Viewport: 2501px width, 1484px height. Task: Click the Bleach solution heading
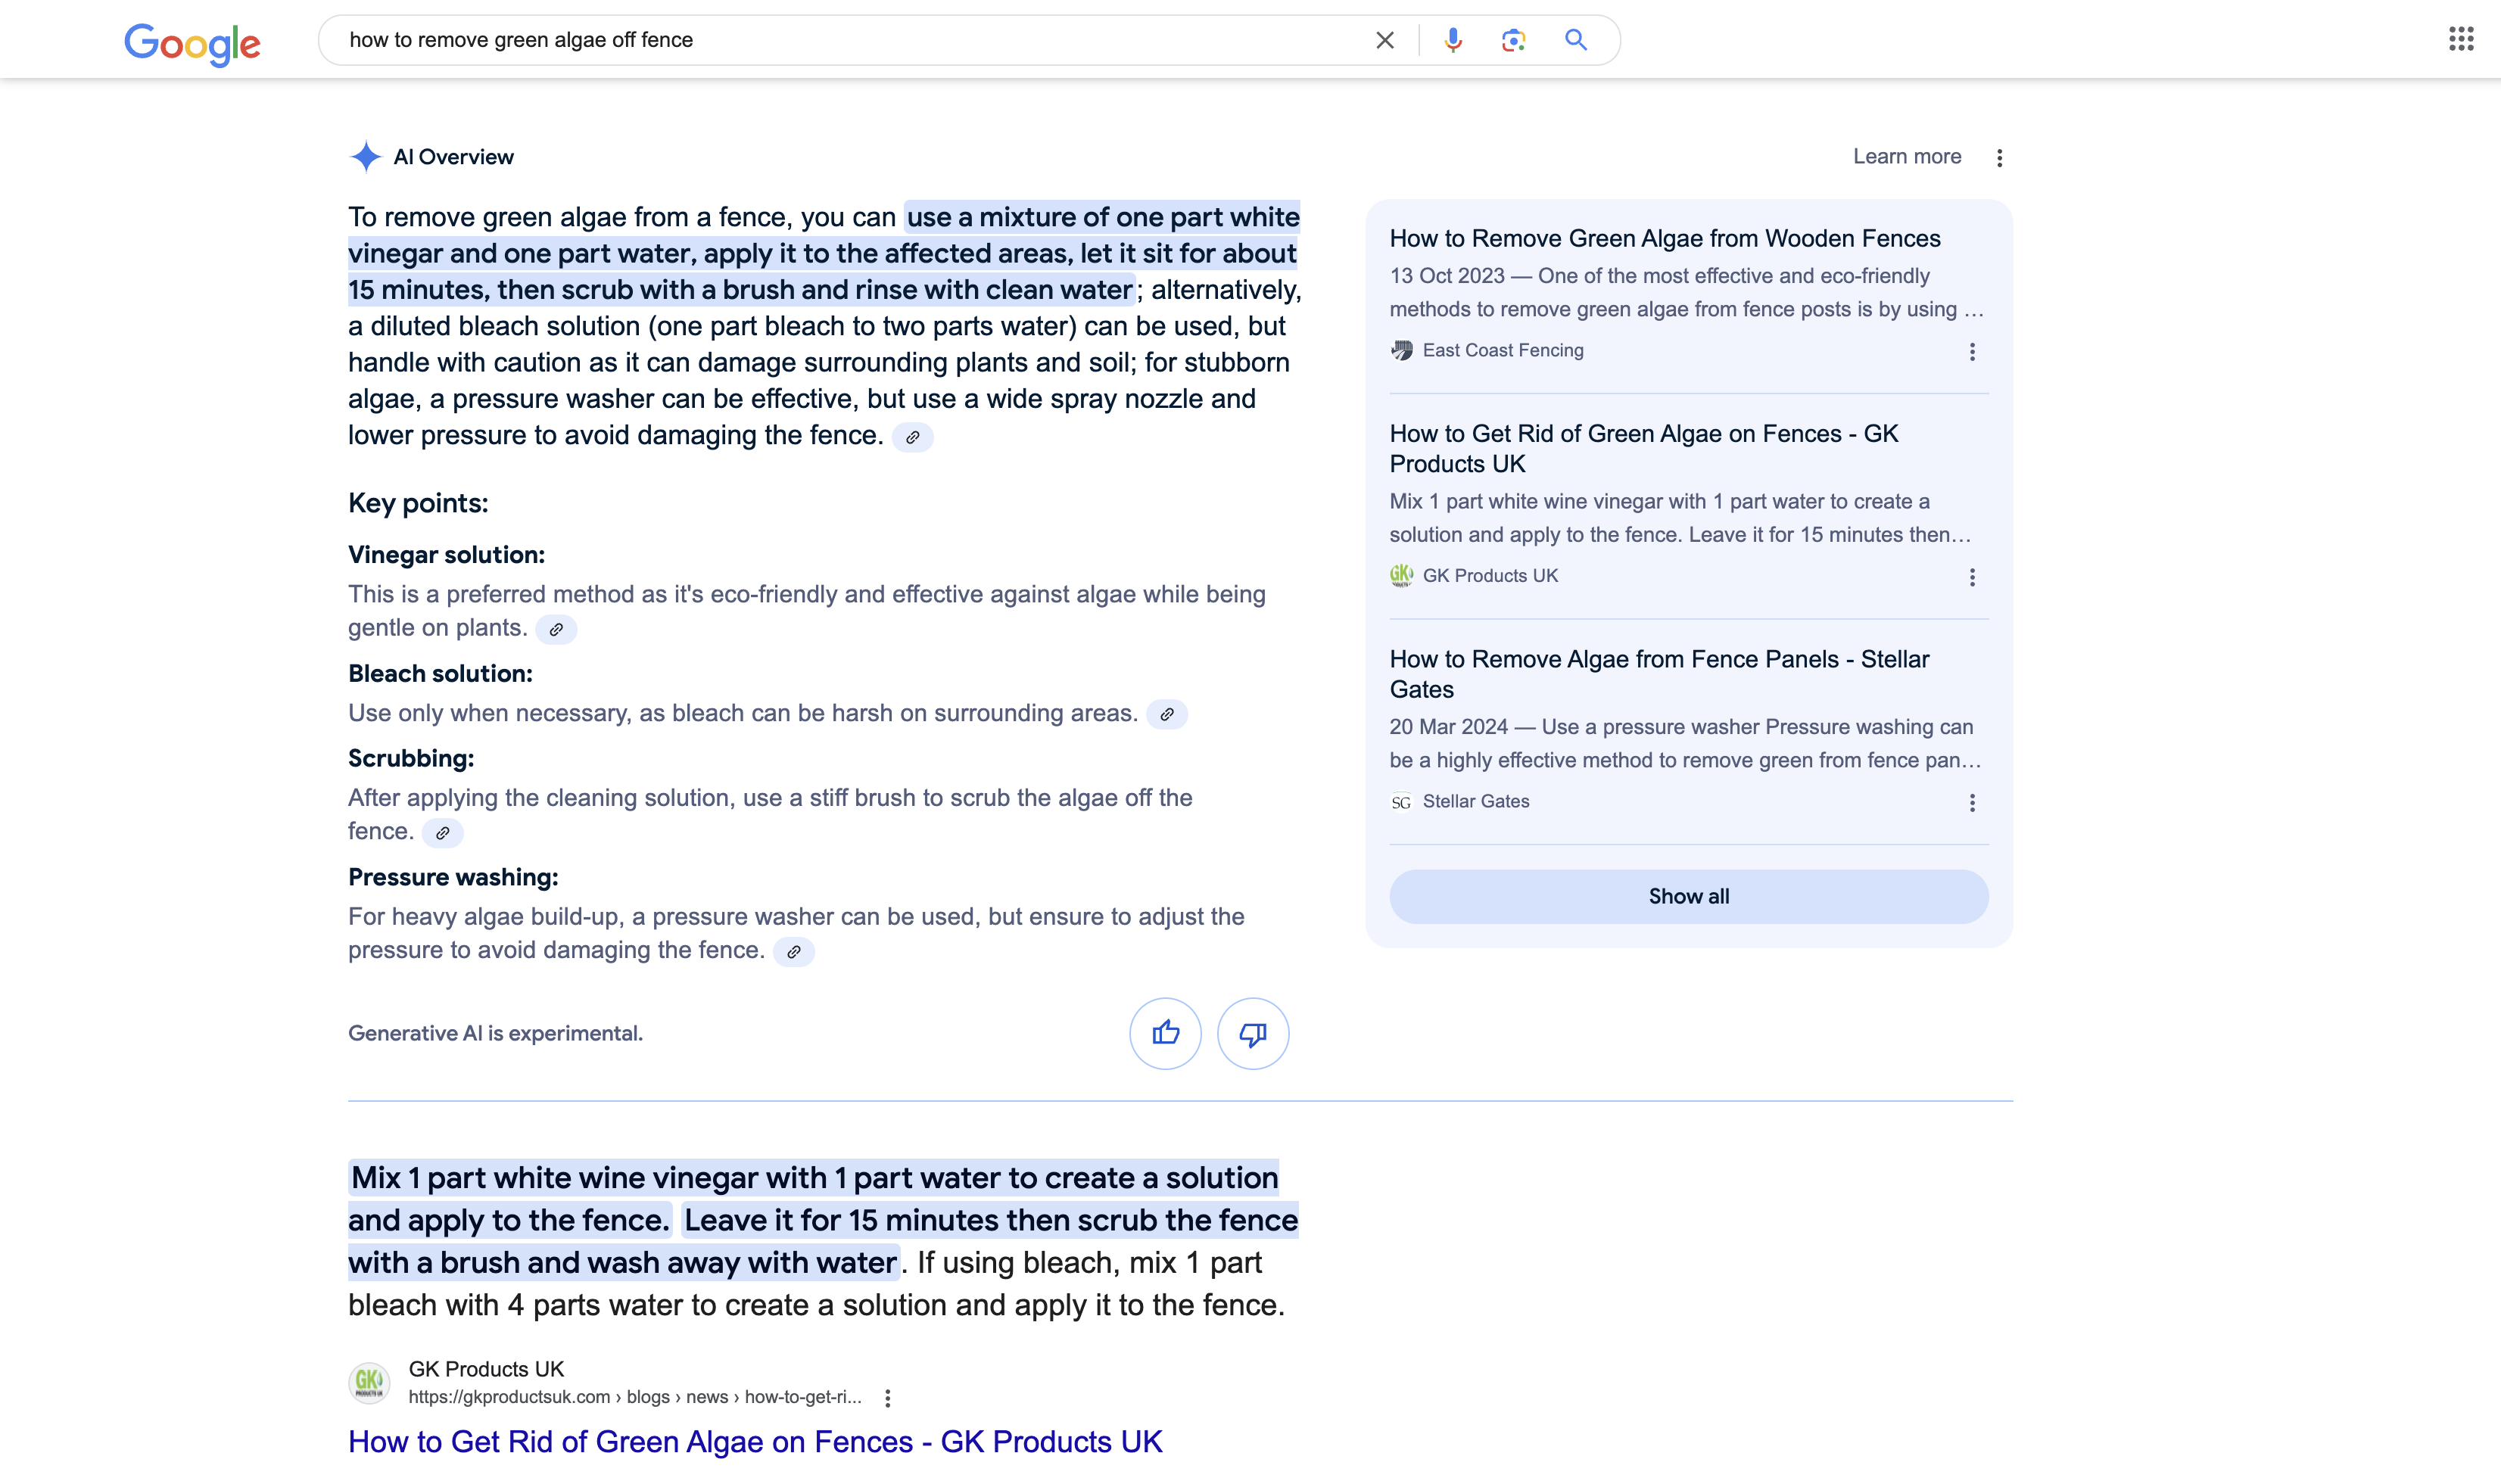(x=440, y=674)
